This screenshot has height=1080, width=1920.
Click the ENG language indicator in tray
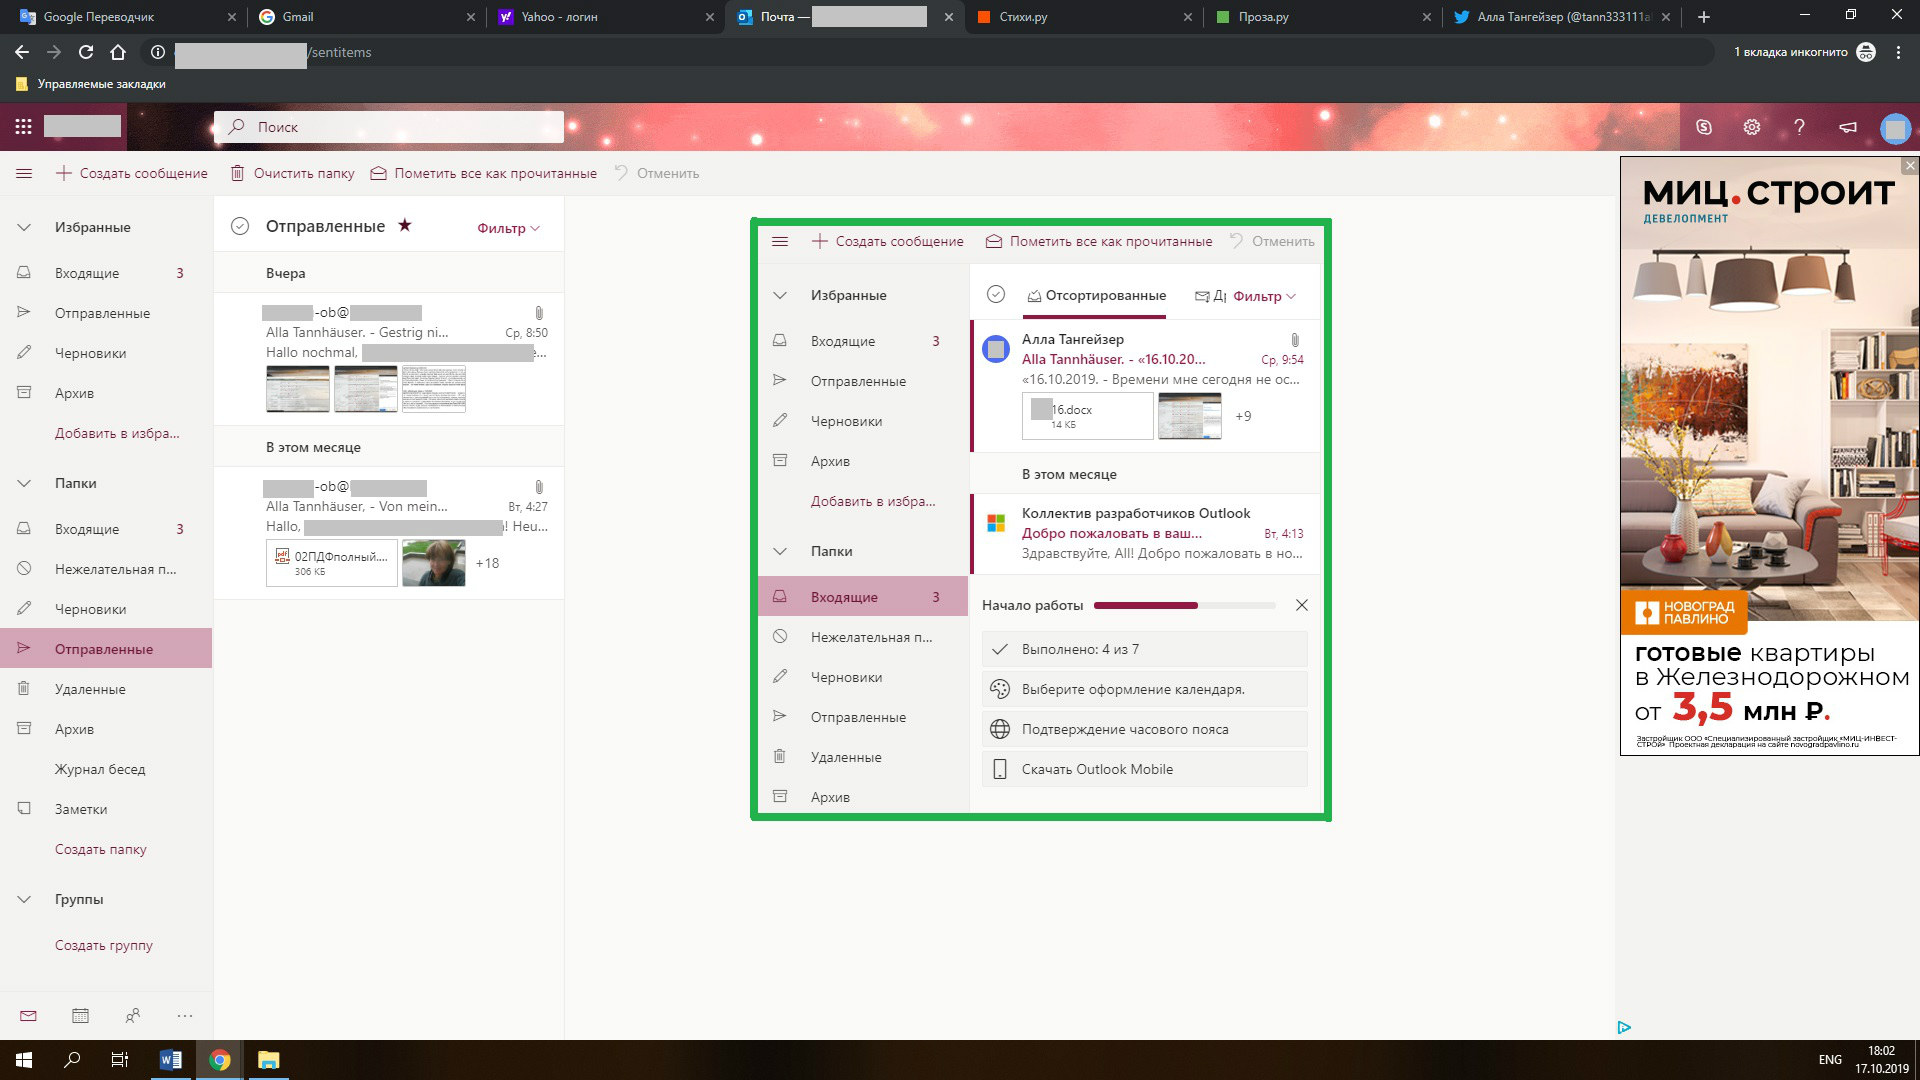click(1830, 1060)
